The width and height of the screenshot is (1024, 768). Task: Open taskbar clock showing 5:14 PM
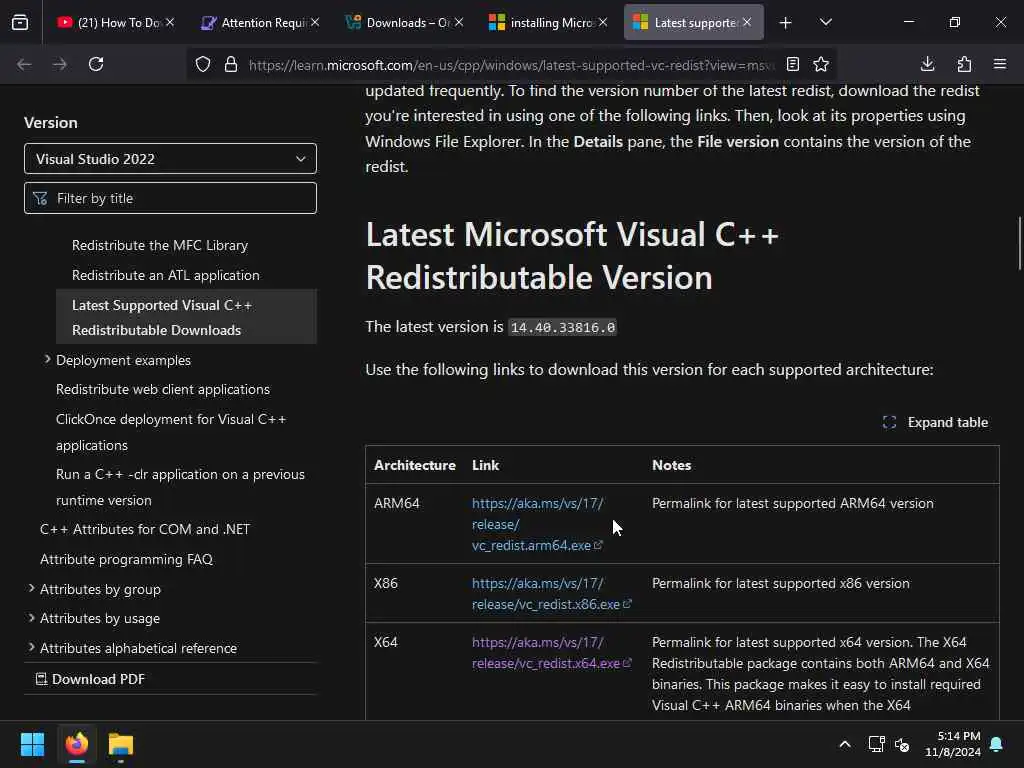(x=953, y=744)
